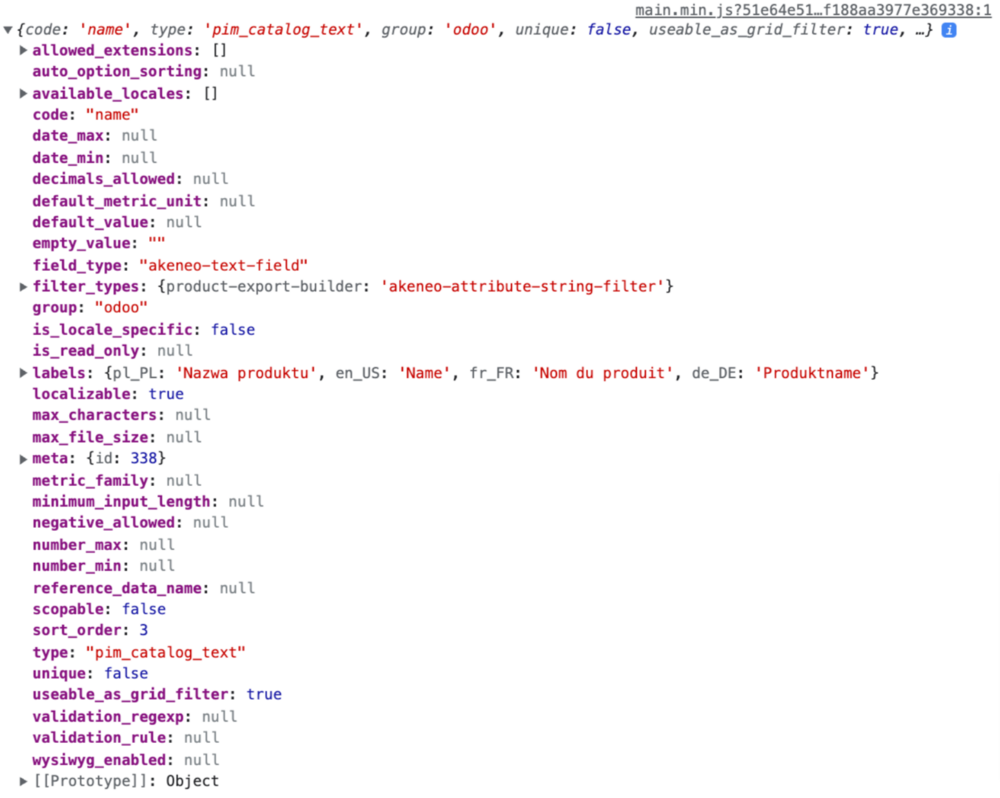Select the field_type "akeneo-text-field" value

(223, 265)
